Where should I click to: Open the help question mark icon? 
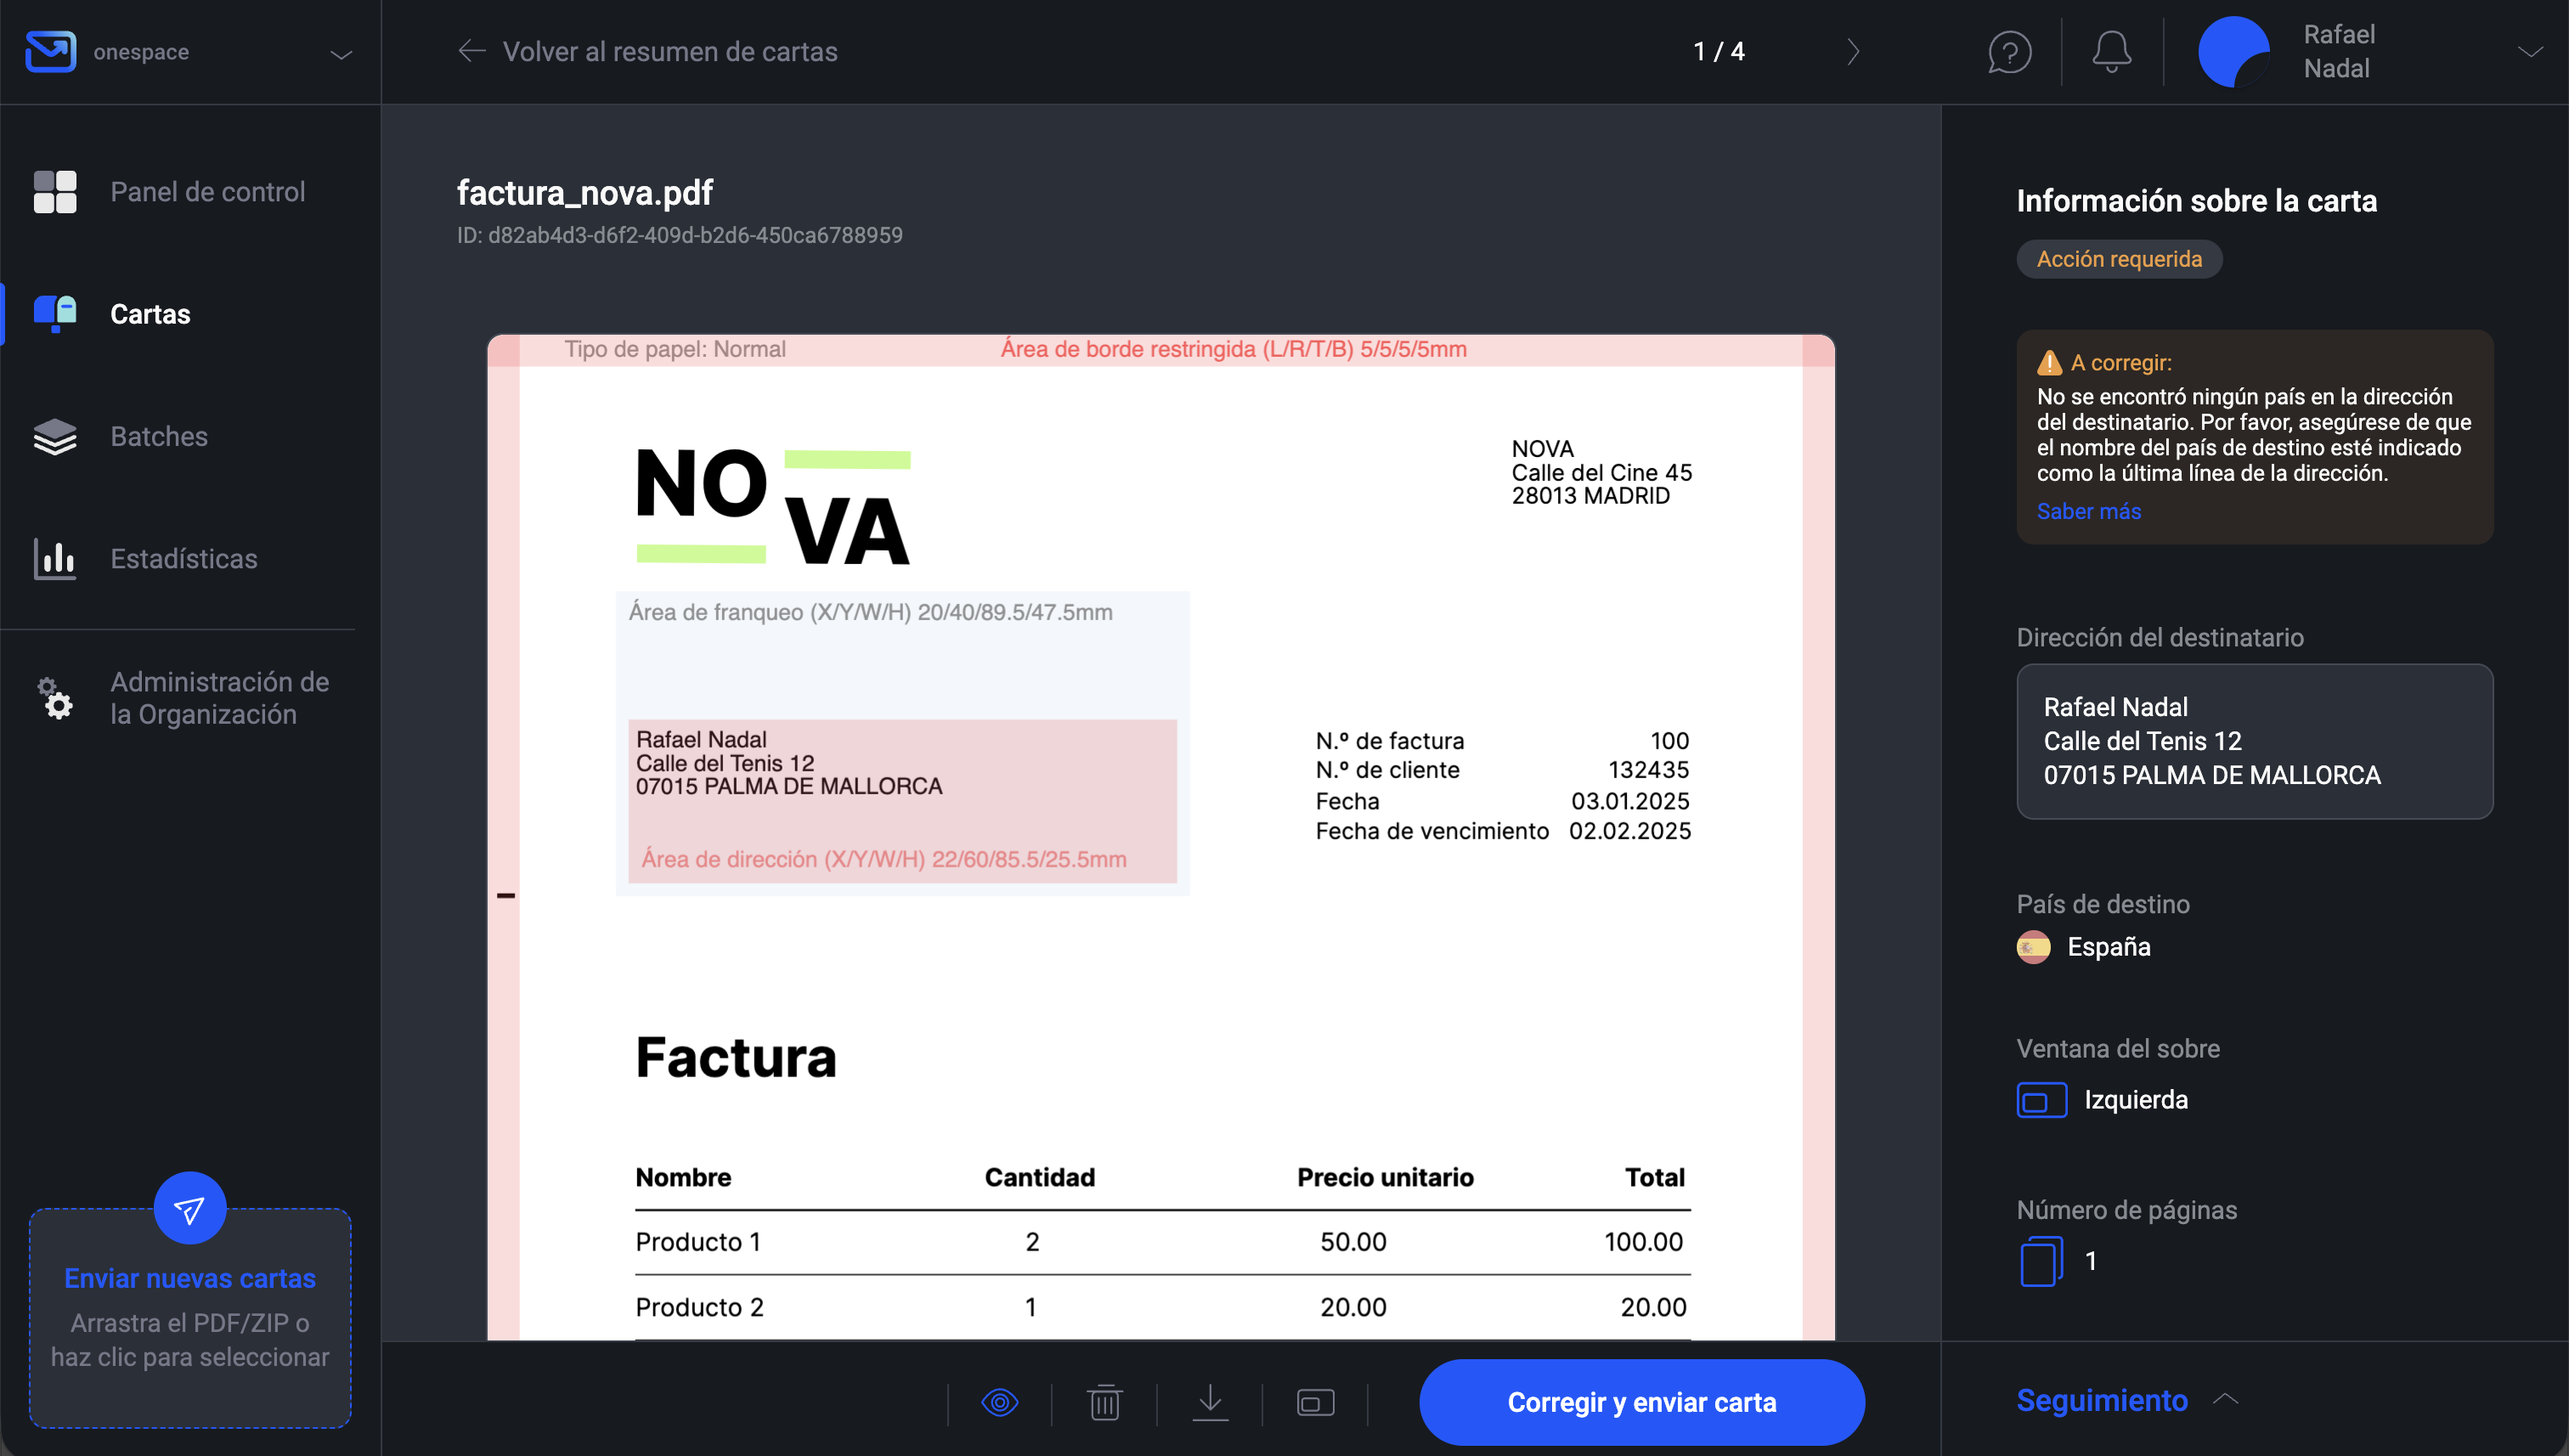tap(2009, 51)
